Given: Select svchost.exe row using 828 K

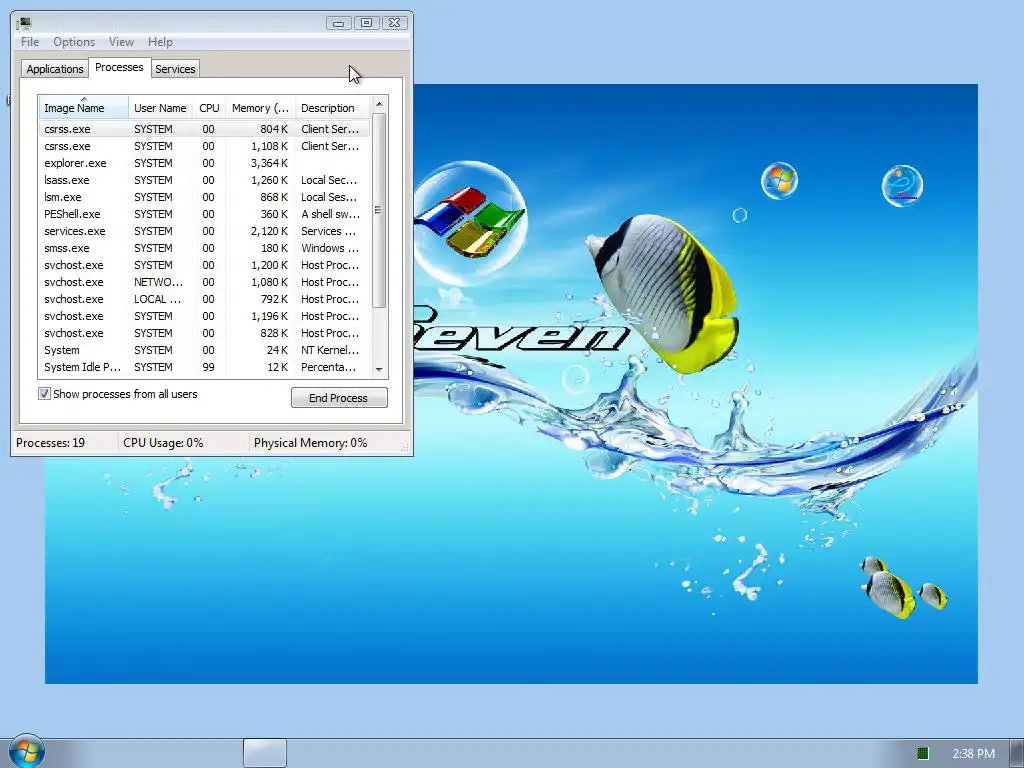Looking at the screenshot, I should [x=204, y=332].
